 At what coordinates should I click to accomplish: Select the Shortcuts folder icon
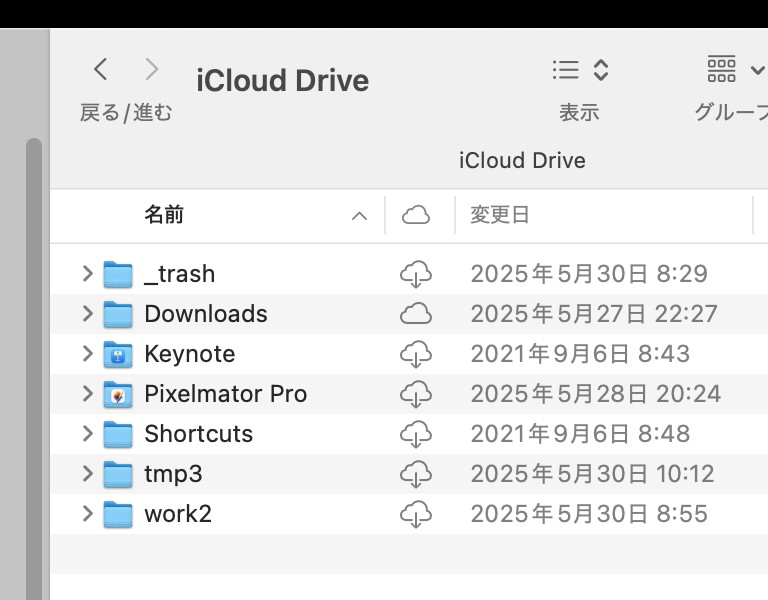(118, 434)
